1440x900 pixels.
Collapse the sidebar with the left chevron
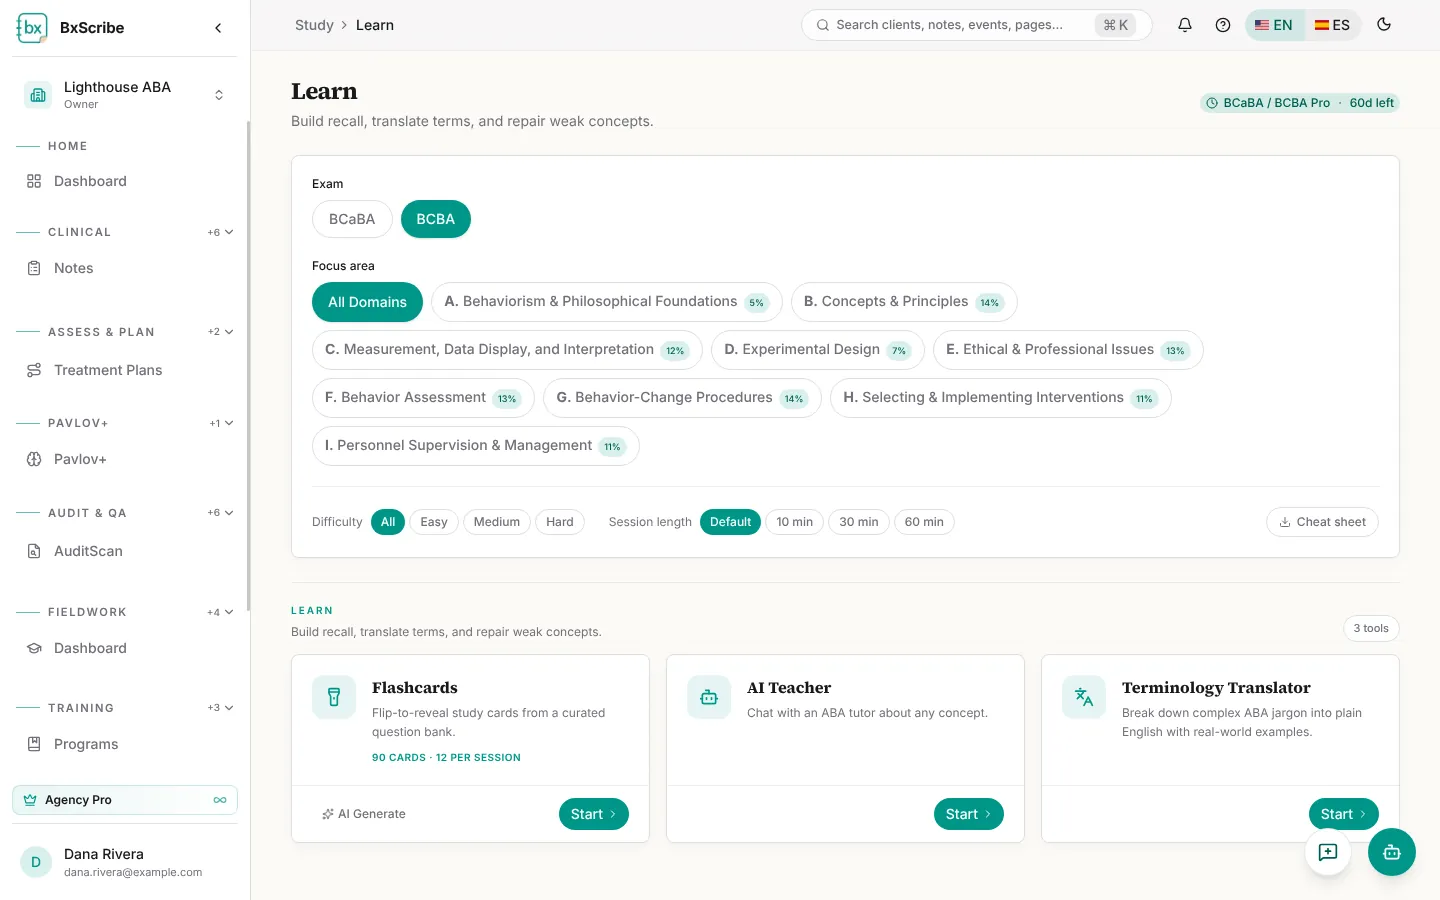click(218, 28)
